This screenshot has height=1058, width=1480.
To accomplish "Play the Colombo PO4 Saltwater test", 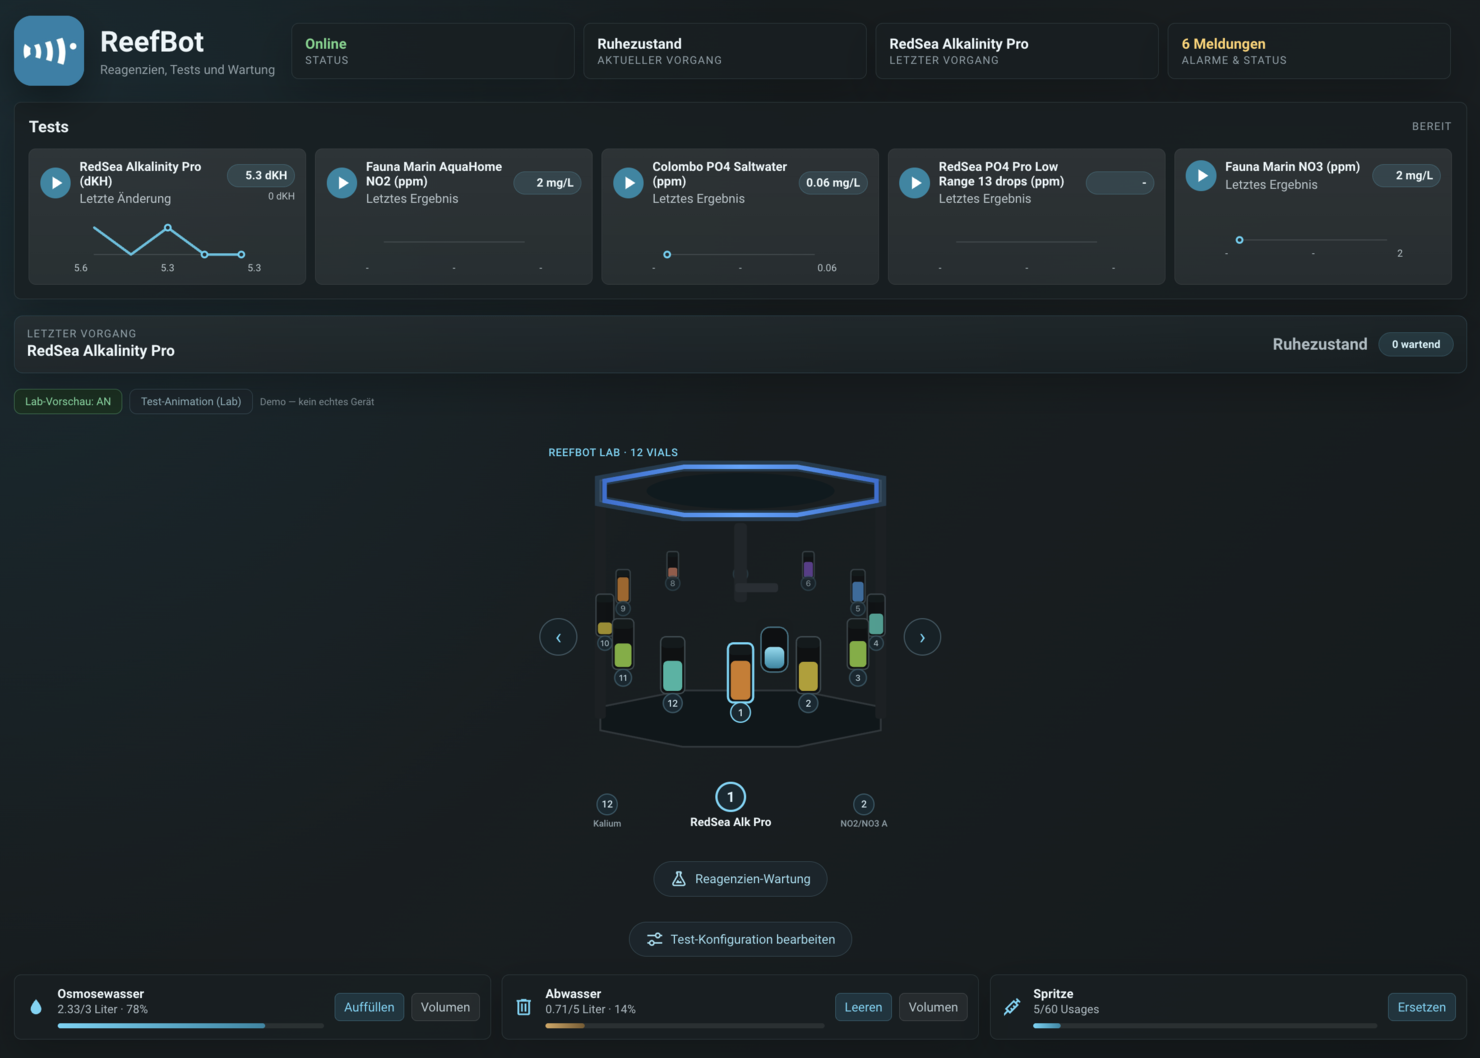I will [x=628, y=183].
